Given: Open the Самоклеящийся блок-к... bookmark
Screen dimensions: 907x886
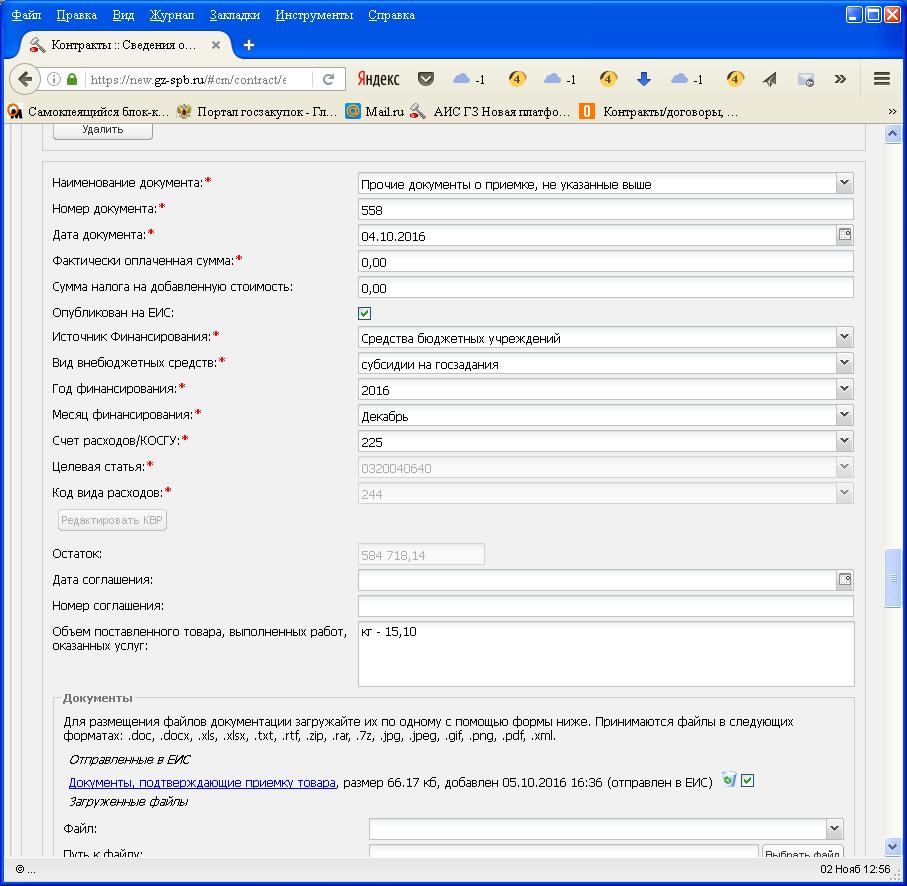Looking at the screenshot, I should pyautogui.click(x=89, y=112).
